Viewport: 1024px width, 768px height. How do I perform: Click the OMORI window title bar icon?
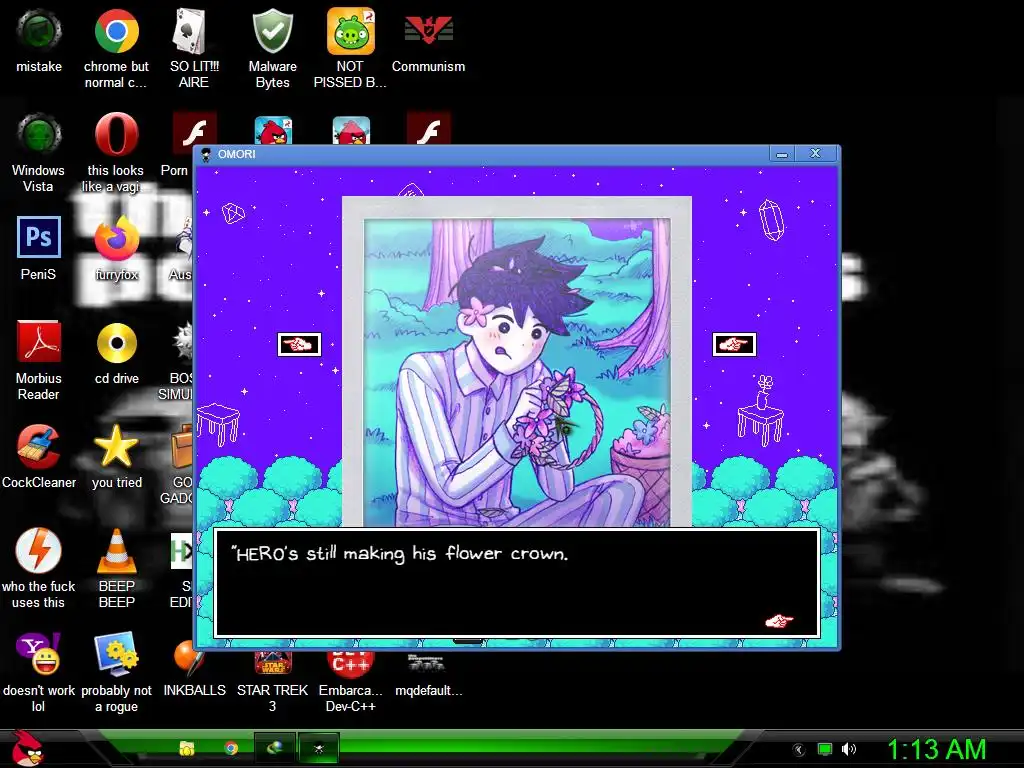(206, 154)
